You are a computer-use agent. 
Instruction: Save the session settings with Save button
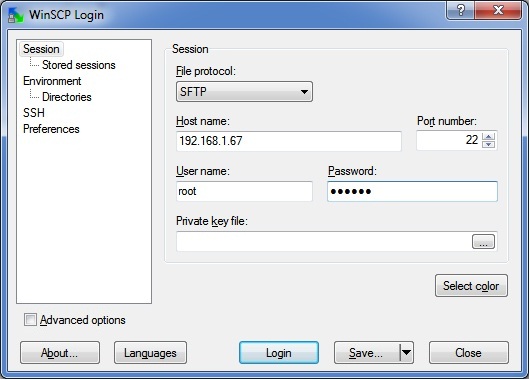[x=367, y=353]
